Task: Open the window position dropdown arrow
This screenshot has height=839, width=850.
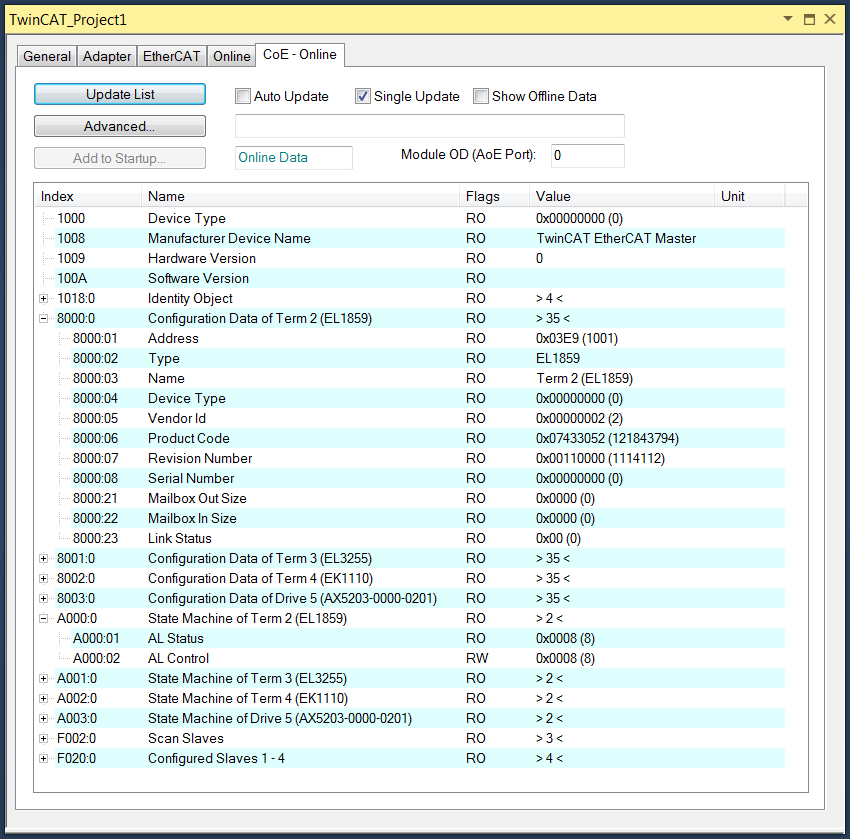Action: pyautogui.click(x=788, y=19)
